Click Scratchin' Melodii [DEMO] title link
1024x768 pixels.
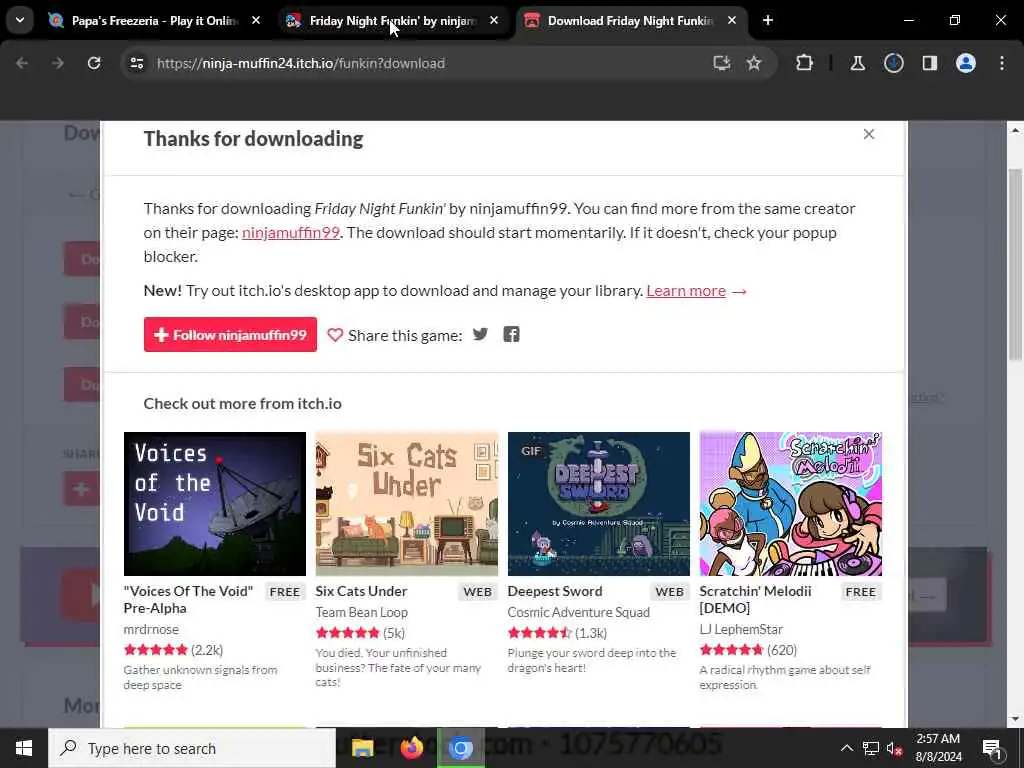pyautogui.click(x=756, y=599)
